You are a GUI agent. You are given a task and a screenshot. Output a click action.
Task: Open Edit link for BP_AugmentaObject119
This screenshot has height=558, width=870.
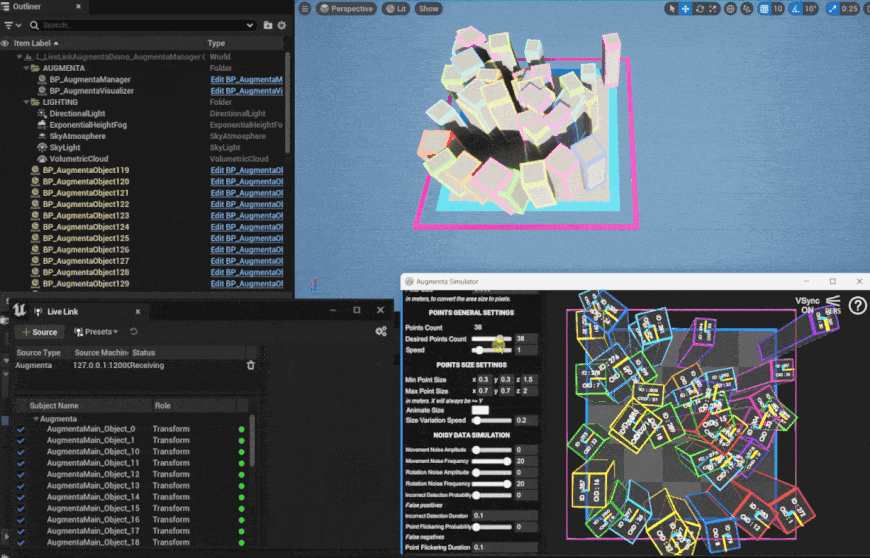(246, 170)
